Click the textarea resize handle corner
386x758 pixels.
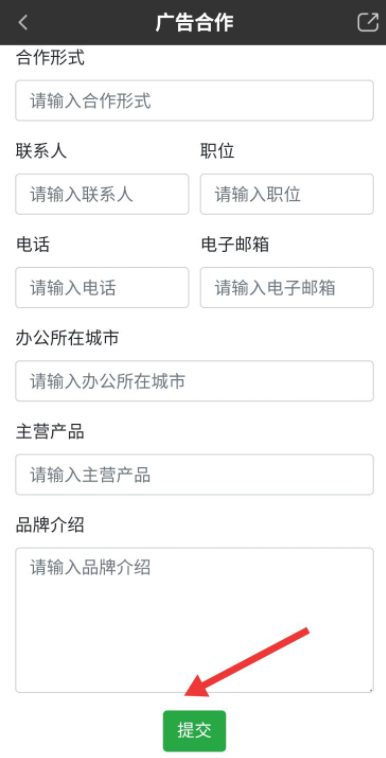[x=370, y=689]
